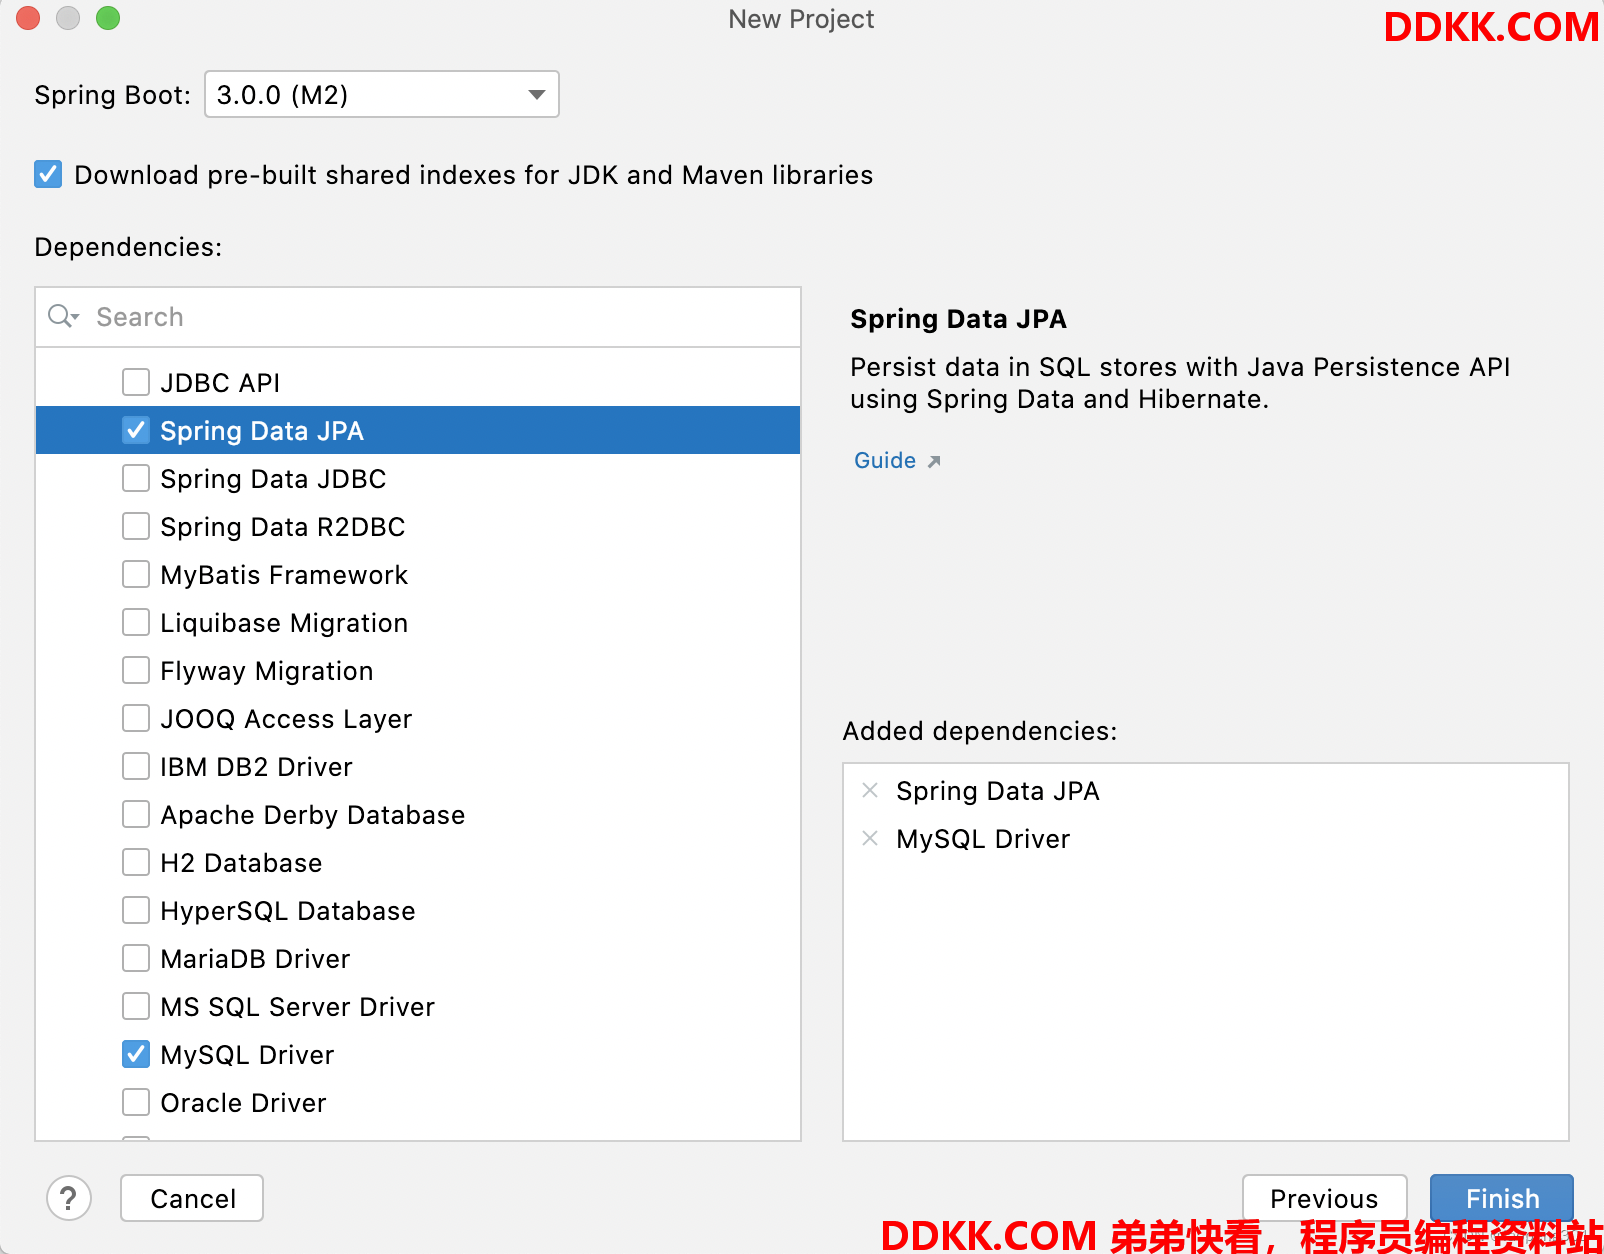Select the 'MyBatis Framework' row label
Viewport: 1604px width, 1254px height.
(x=284, y=575)
